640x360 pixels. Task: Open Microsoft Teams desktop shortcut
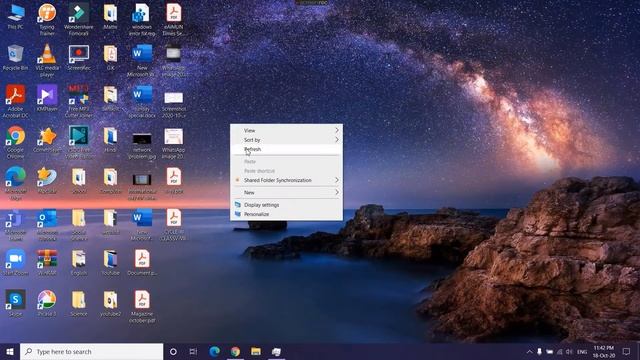coord(16,224)
